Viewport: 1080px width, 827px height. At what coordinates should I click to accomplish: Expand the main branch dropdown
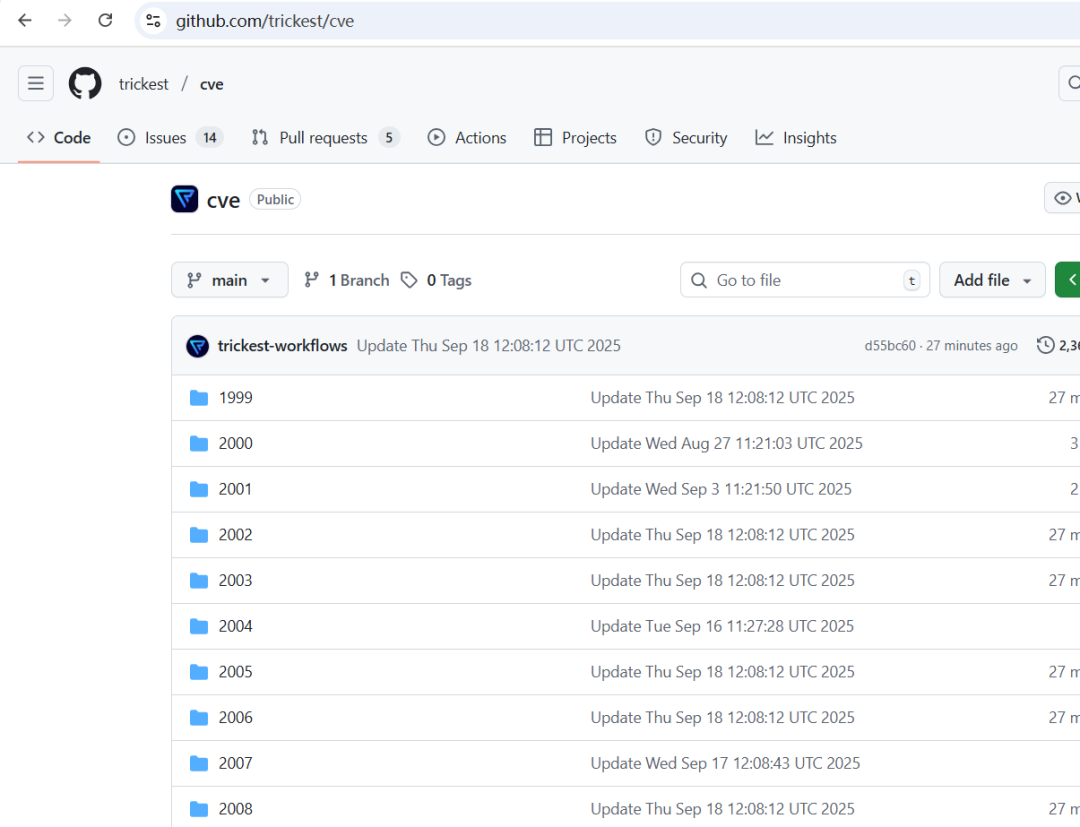click(229, 280)
